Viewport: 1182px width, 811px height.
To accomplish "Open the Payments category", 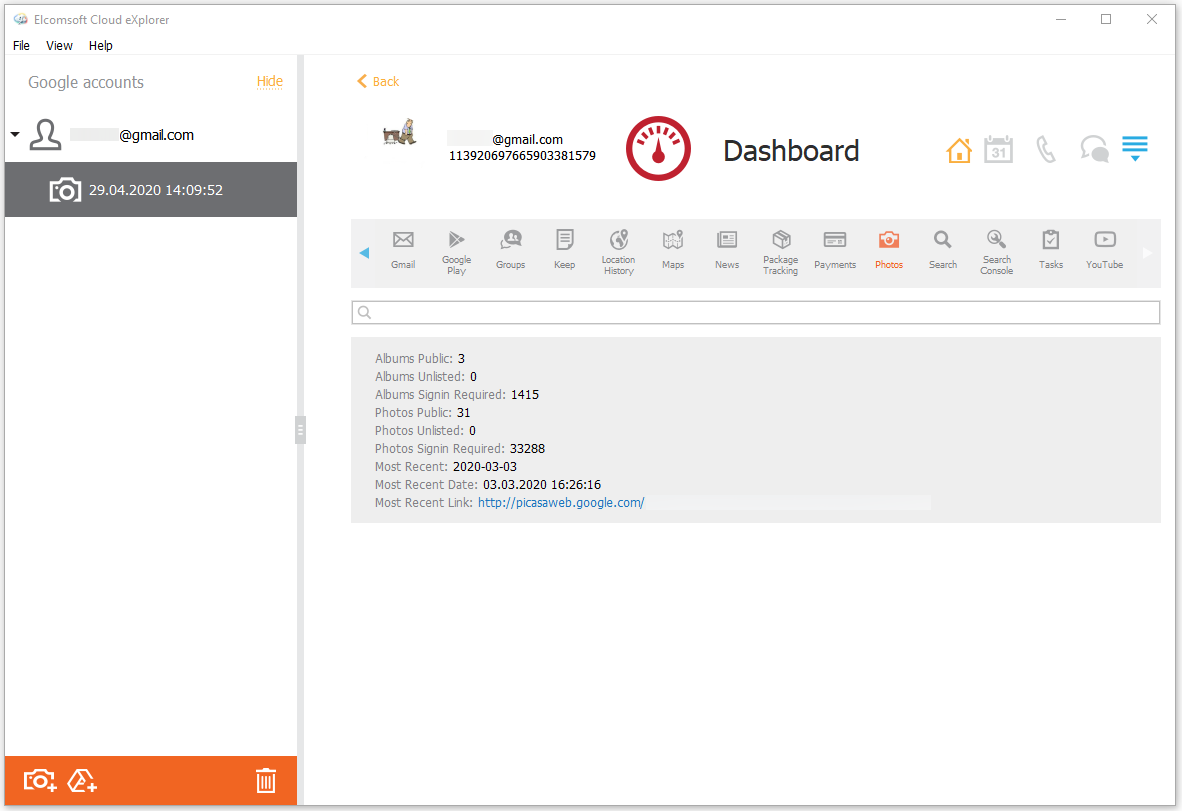I will 834,250.
